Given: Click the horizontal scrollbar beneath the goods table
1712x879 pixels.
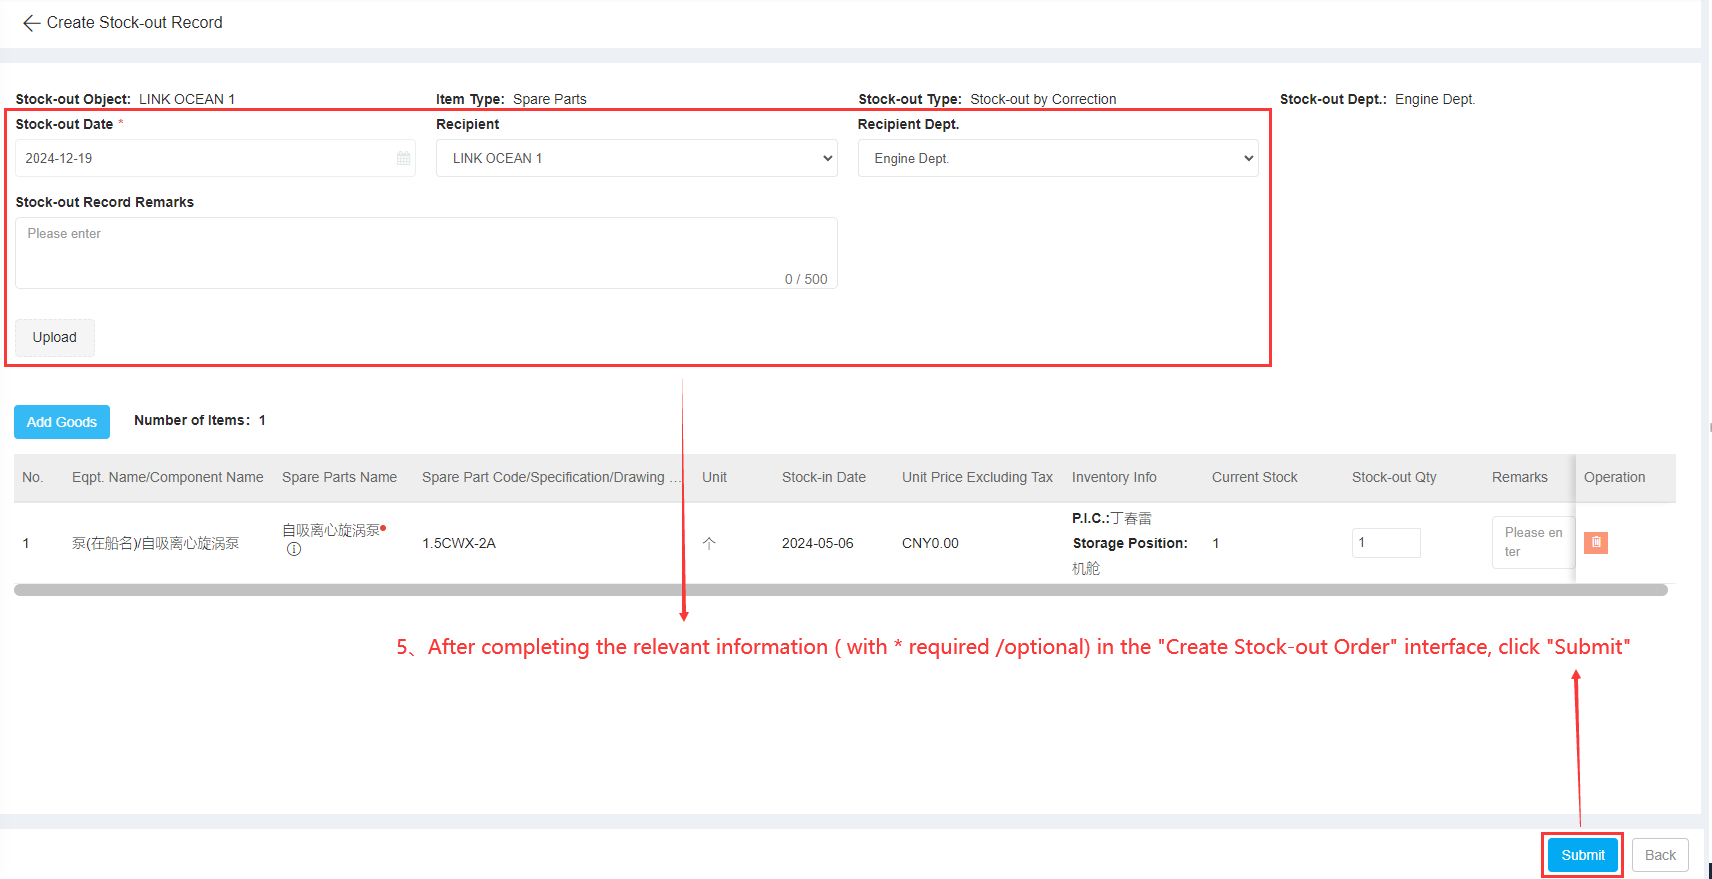Looking at the screenshot, I should (x=841, y=590).
